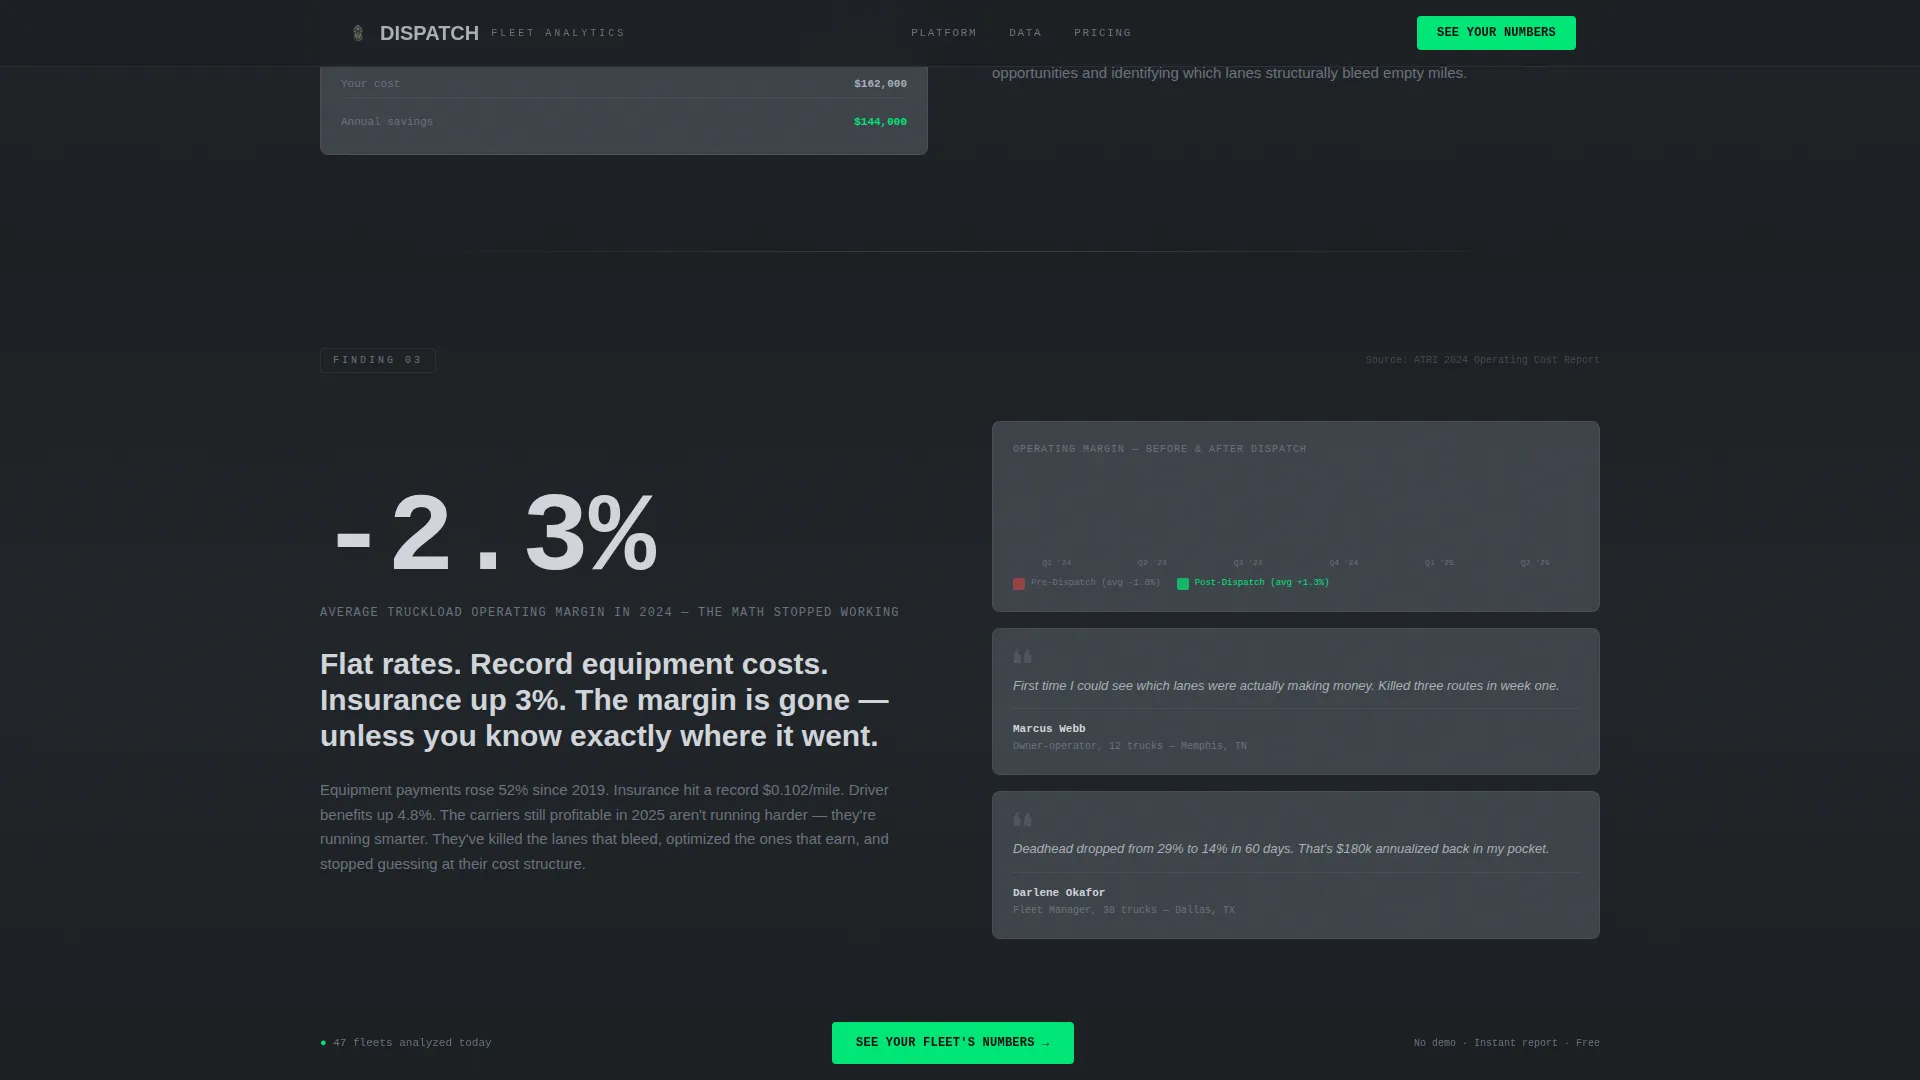Click the Q2 '24 chart axis label
This screenshot has width=1920, height=1080.
pos(1152,563)
